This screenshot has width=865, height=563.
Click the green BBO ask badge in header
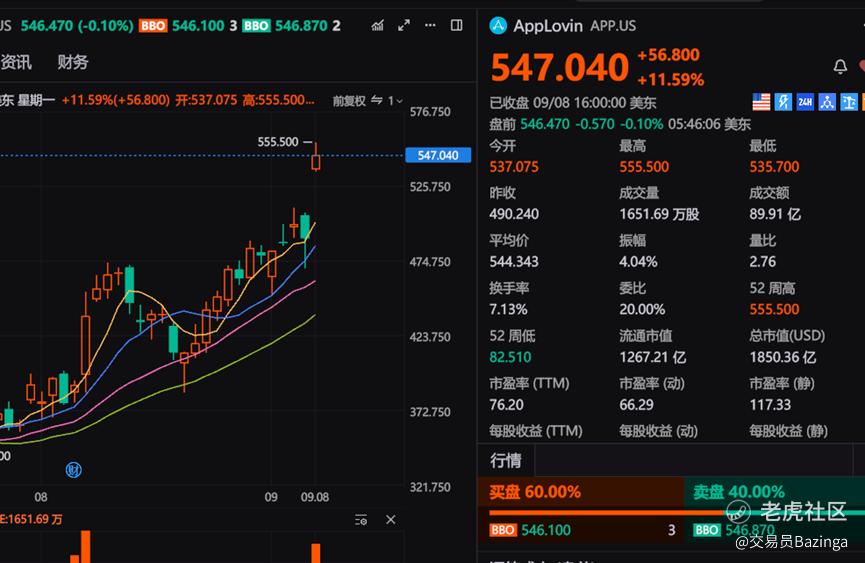(x=256, y=26)
